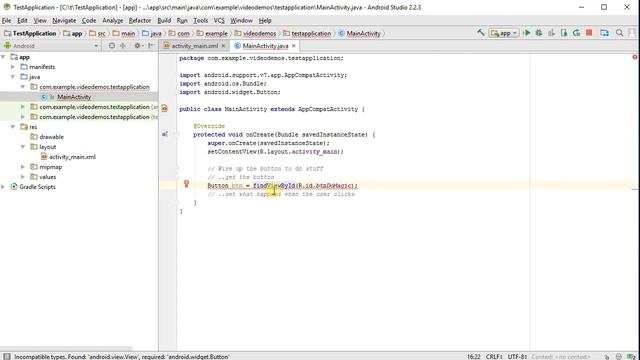
Task: Close the MainActivity.java tab
Action: coord(293,46)
